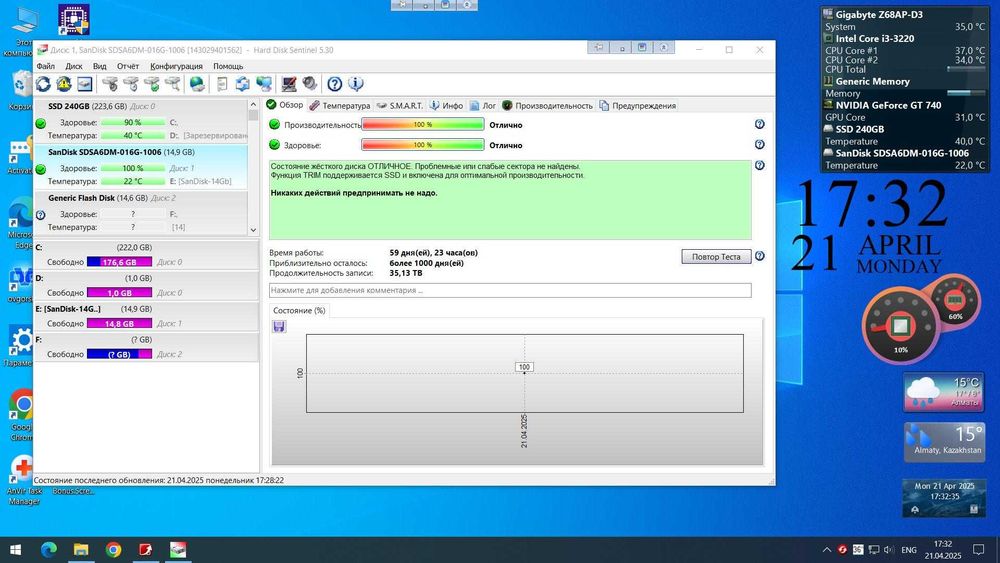
Task: Open Вид menu
Action: click(x=99, y=66)
